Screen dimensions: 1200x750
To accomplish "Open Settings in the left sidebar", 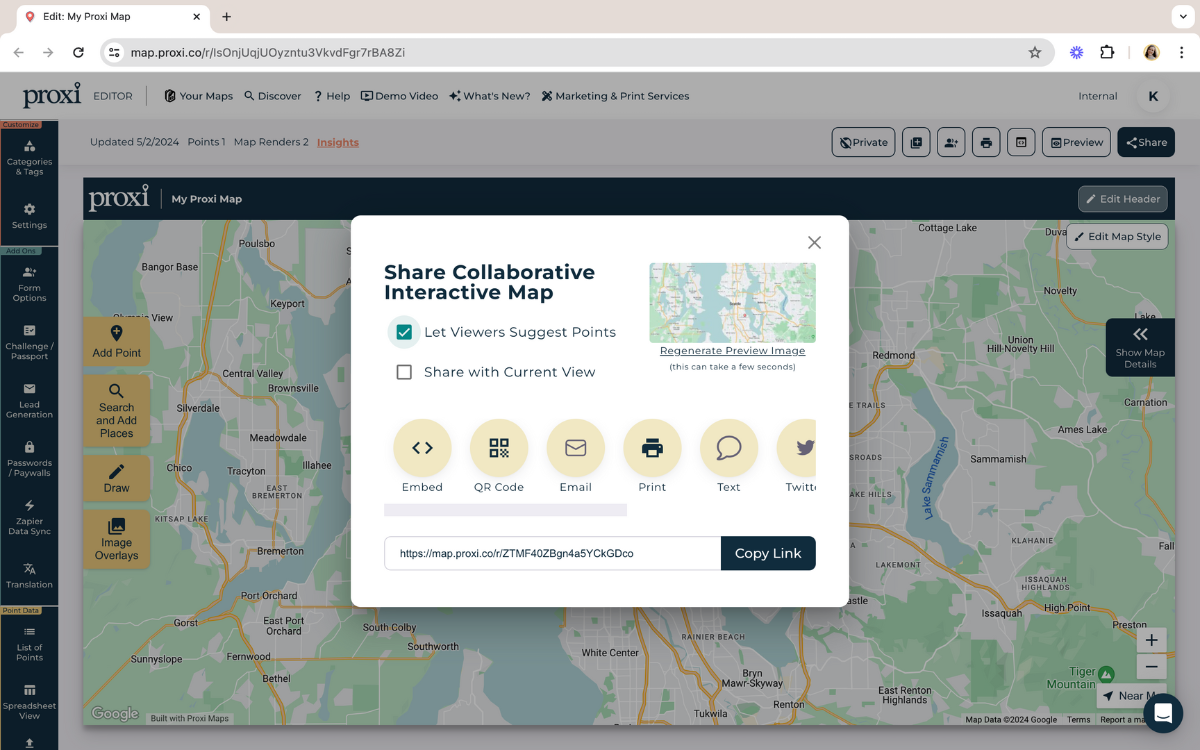I will tap(29, 215).
